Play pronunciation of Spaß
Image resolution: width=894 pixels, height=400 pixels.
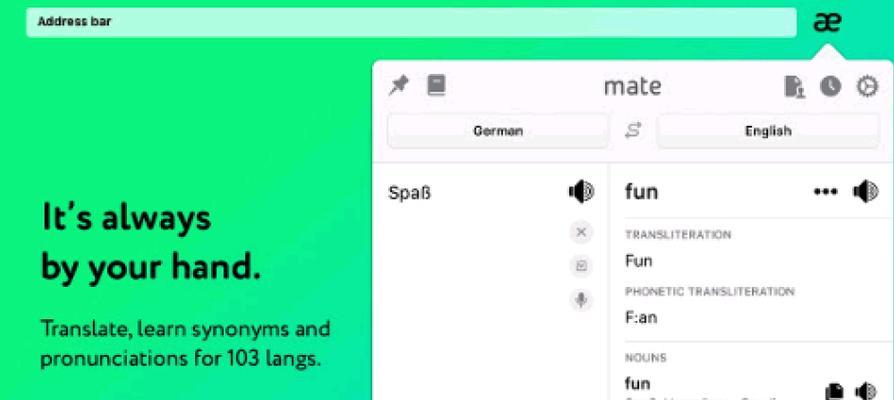(581, 191)
